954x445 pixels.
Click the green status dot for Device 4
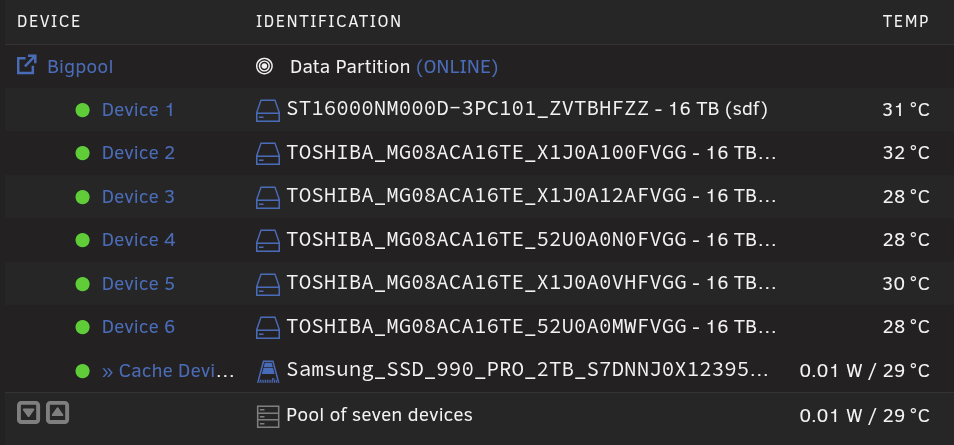[82, 240]
